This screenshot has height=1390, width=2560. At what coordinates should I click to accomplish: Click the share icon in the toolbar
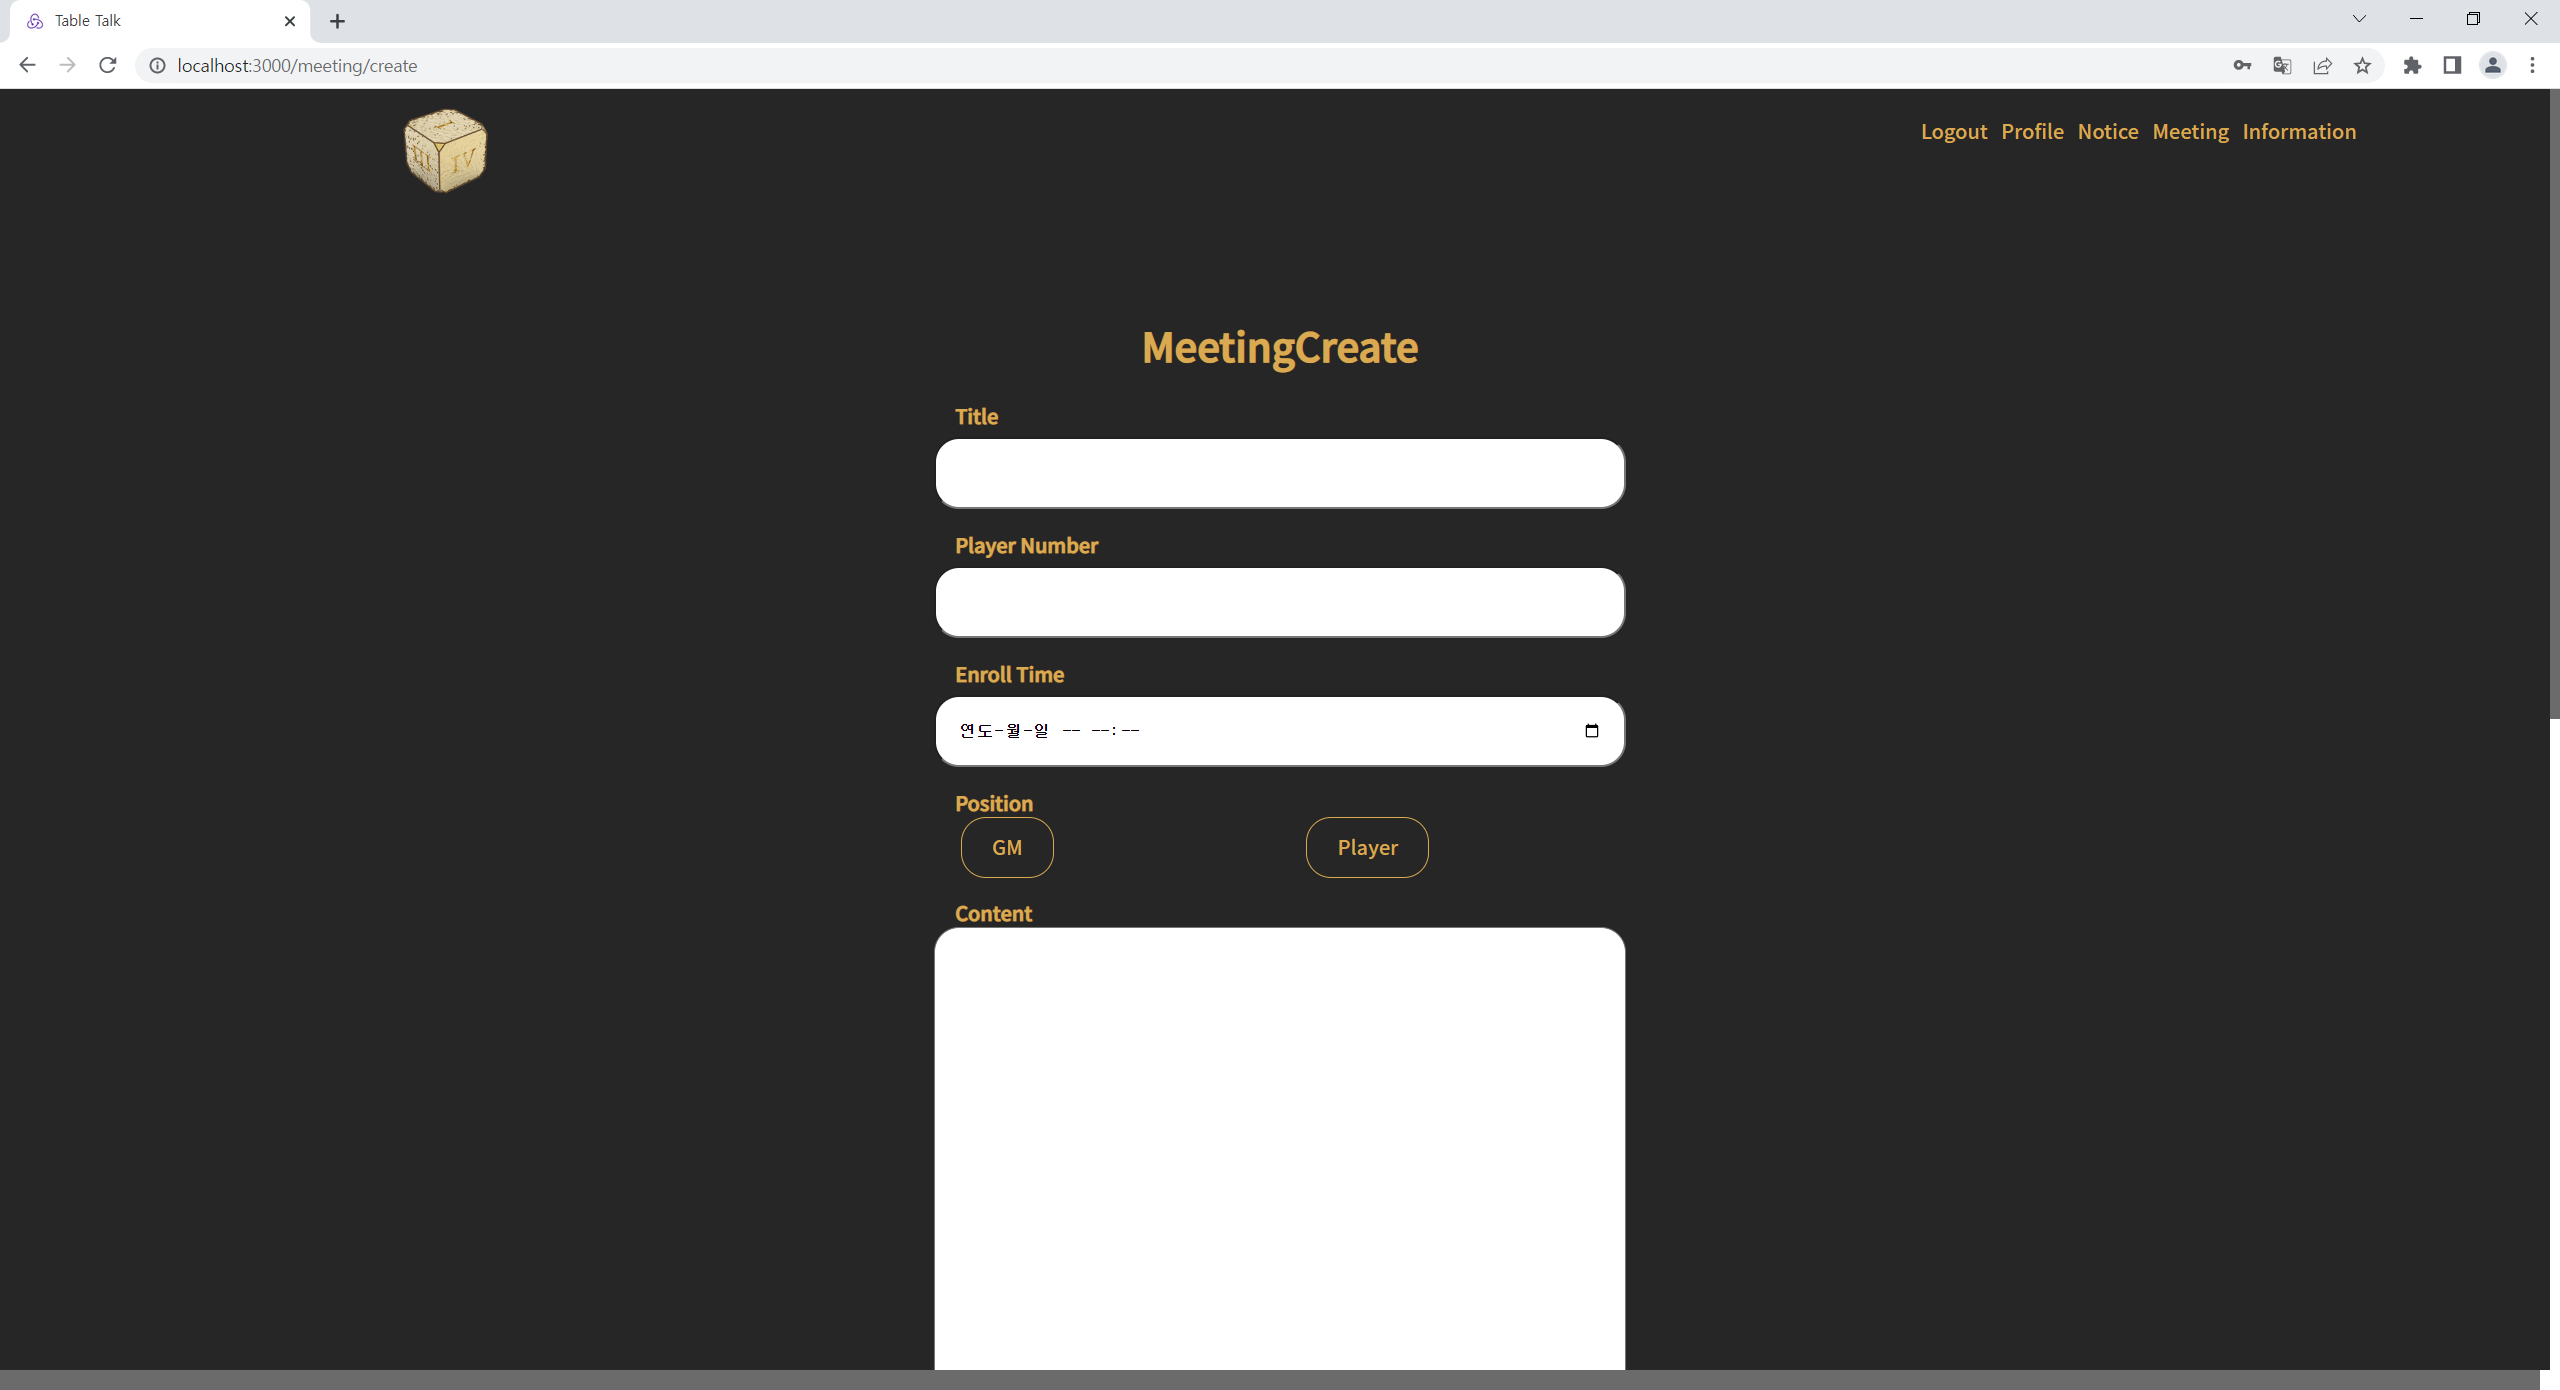(2323, 65)
